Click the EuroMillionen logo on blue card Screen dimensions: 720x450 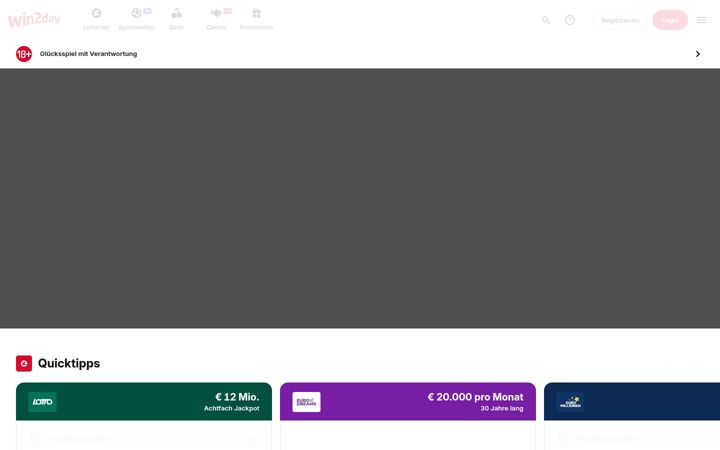[570, 402]
